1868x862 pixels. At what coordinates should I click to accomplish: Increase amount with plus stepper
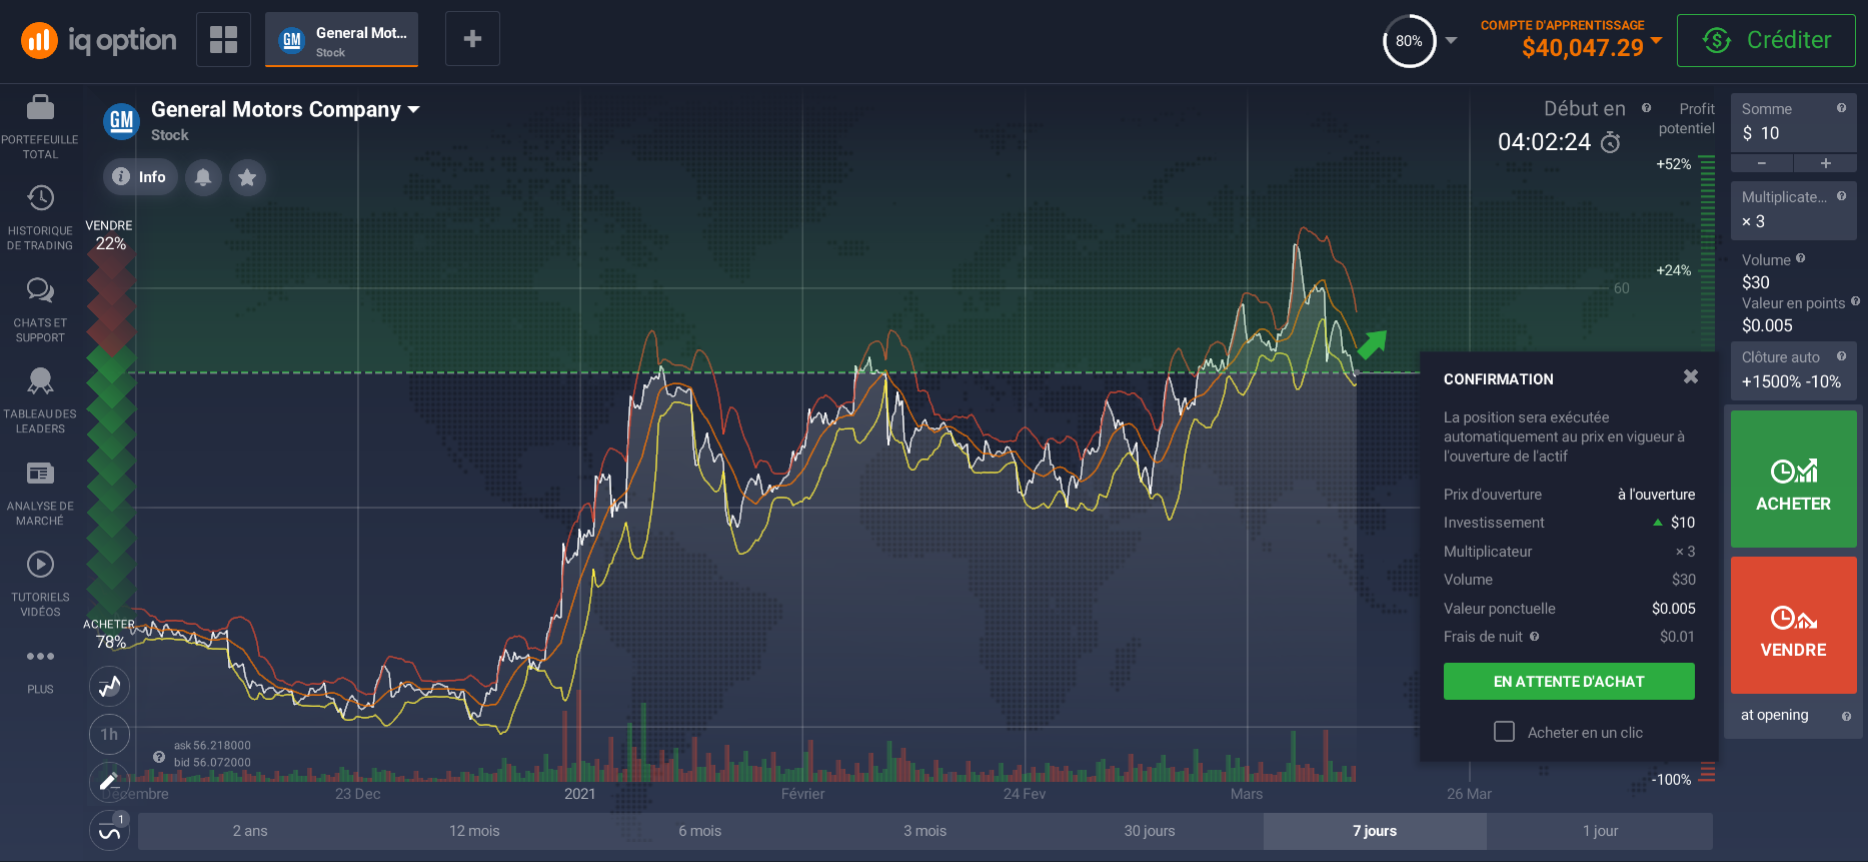[x=1825, y=163]
